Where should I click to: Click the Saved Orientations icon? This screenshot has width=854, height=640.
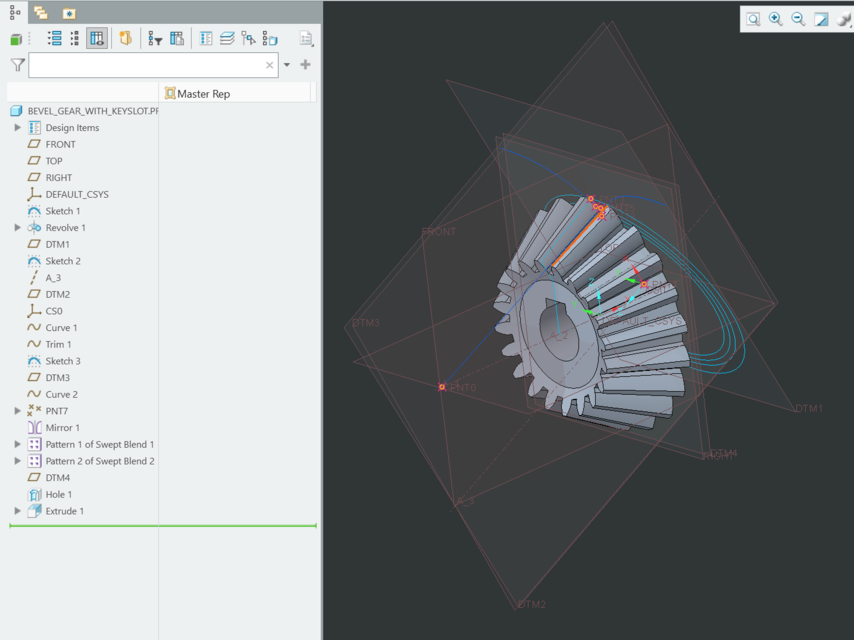pos(843,19)
